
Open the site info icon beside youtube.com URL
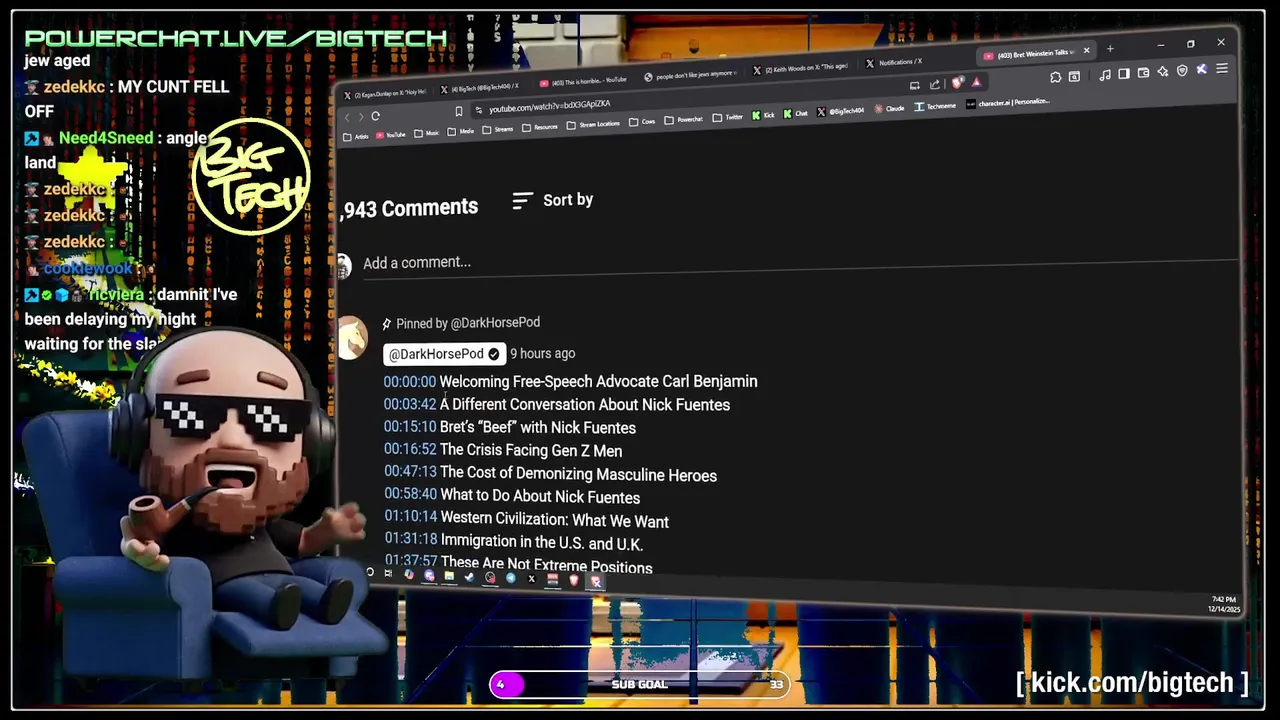[x=479, y=110]
